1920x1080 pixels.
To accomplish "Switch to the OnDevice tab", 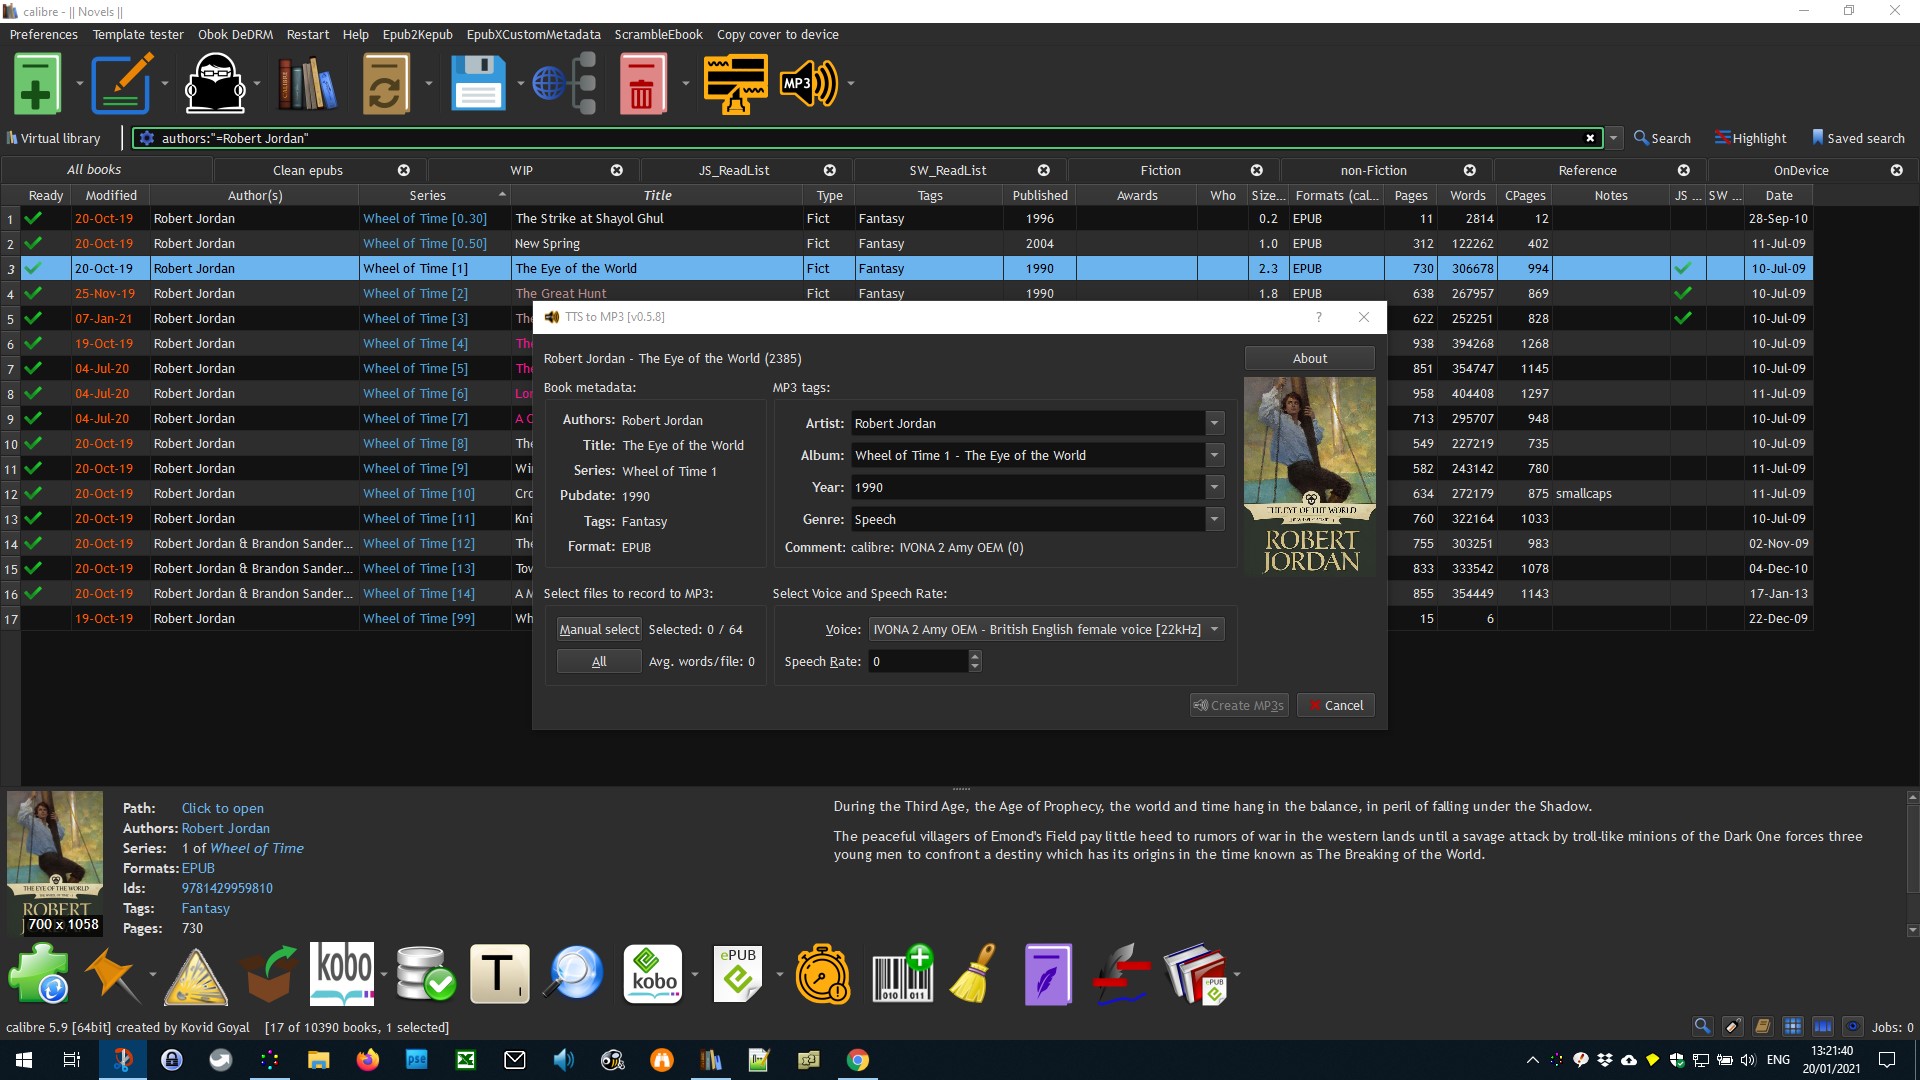I will tap(1800, 170).
